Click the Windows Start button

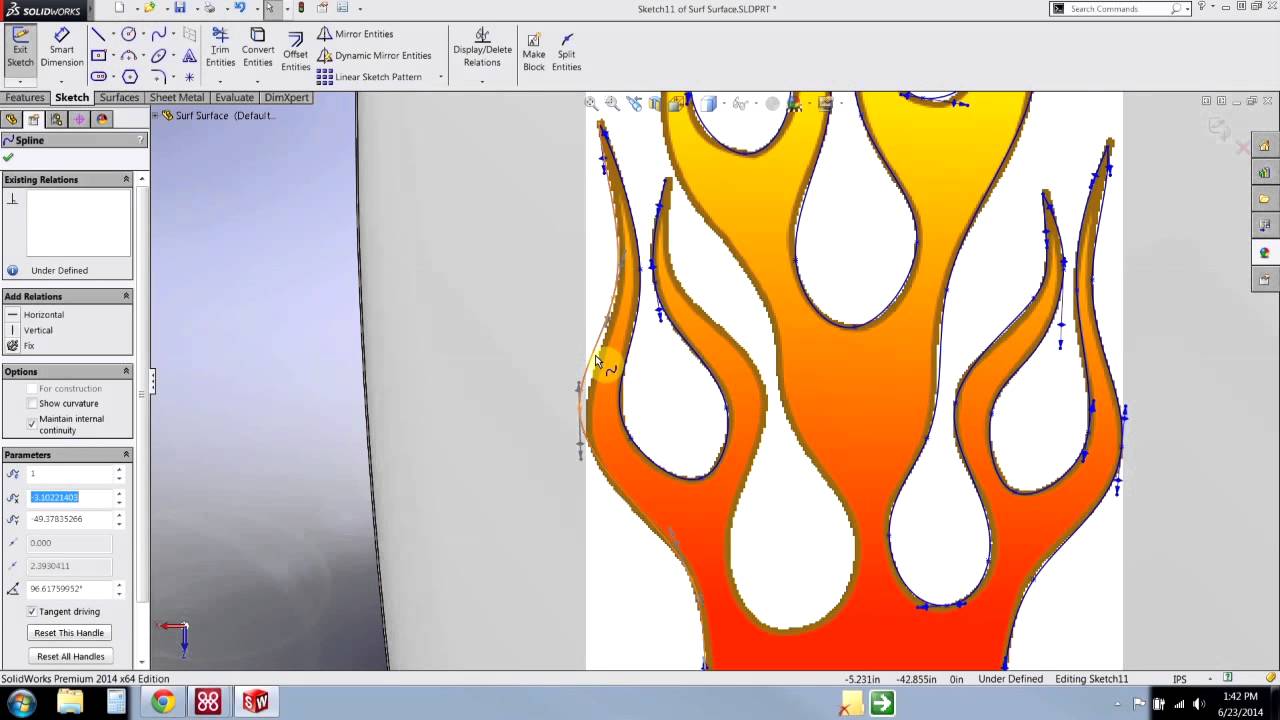tap(21, 702)
